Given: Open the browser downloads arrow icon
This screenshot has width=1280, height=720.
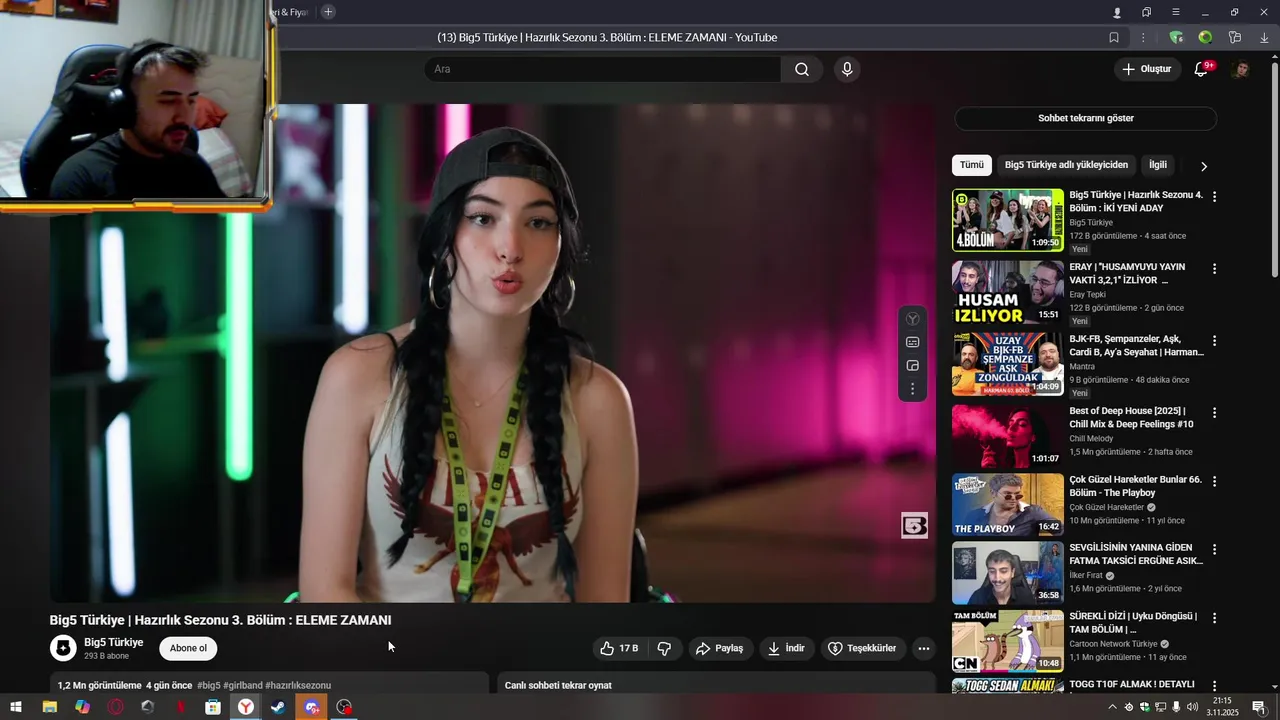Looking at the screenshot, I should 1264,37.
